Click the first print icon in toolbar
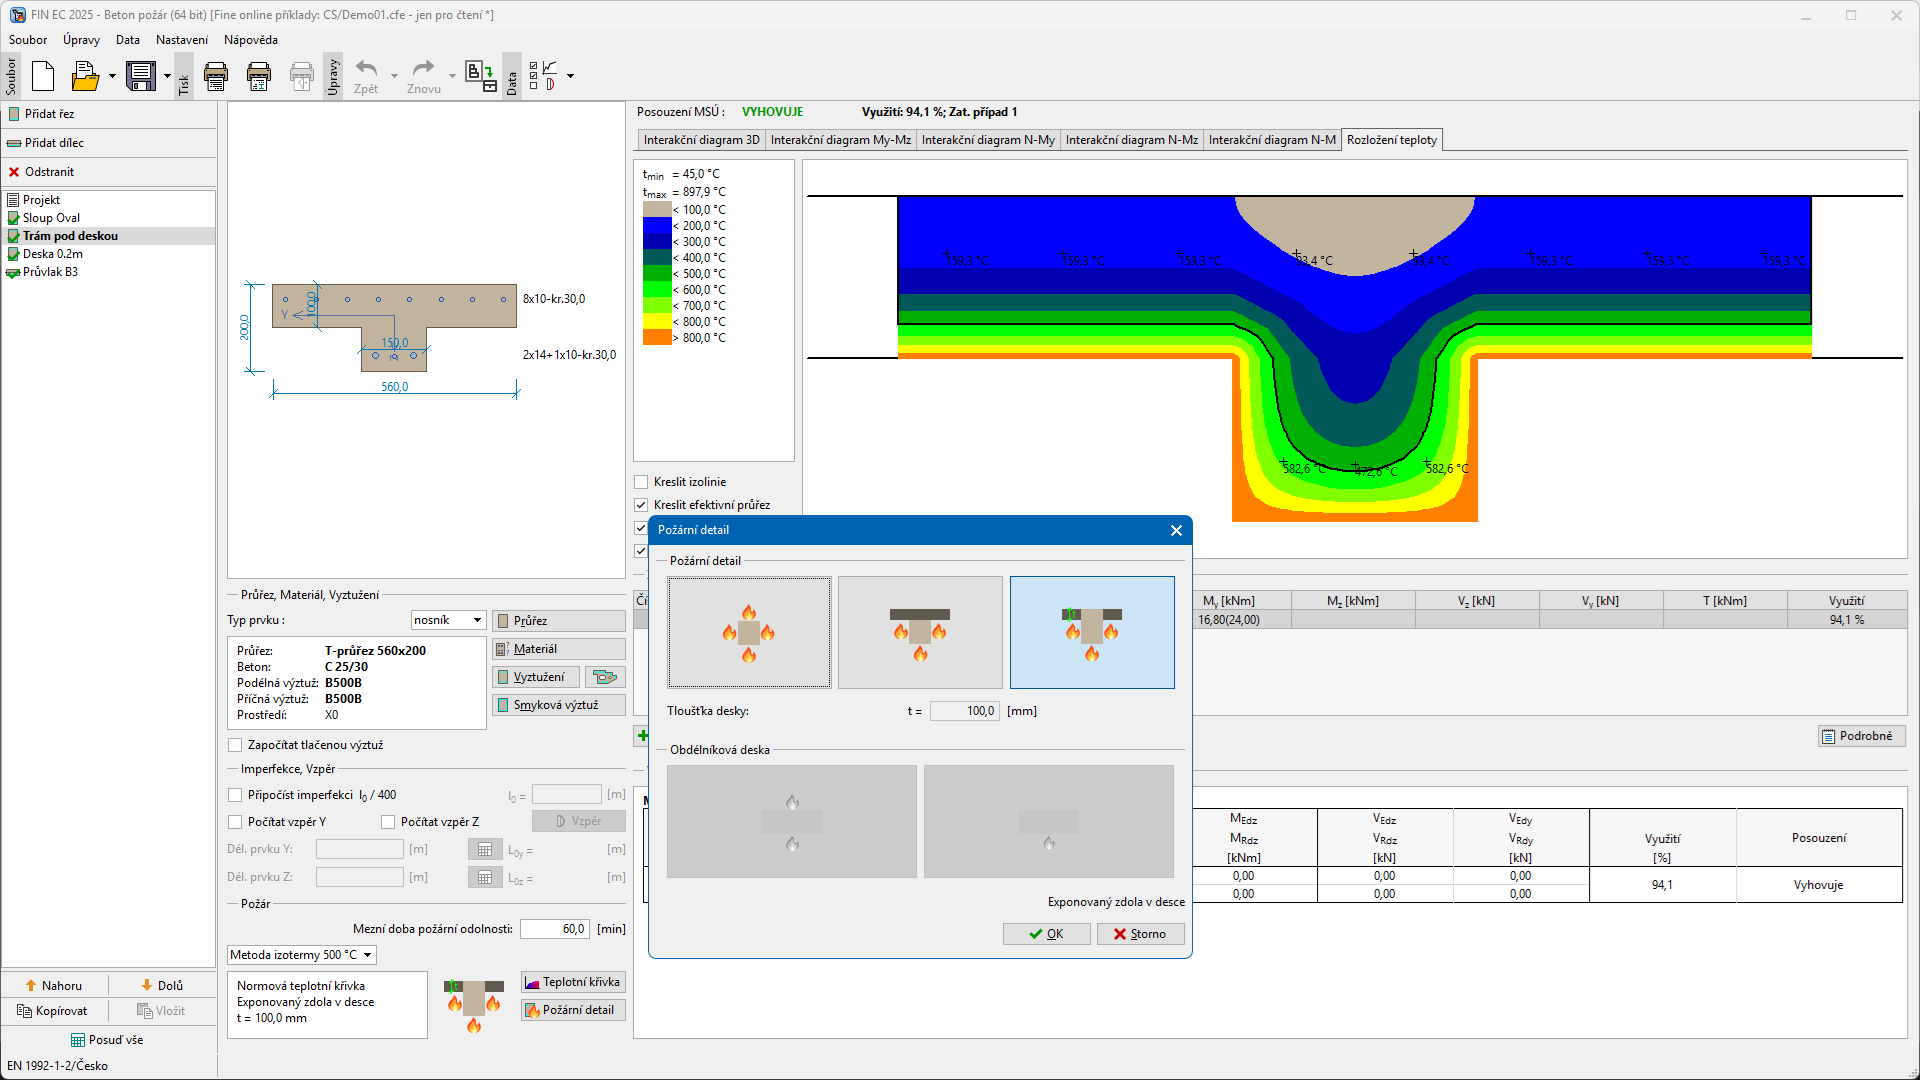 tap(215, 76)
